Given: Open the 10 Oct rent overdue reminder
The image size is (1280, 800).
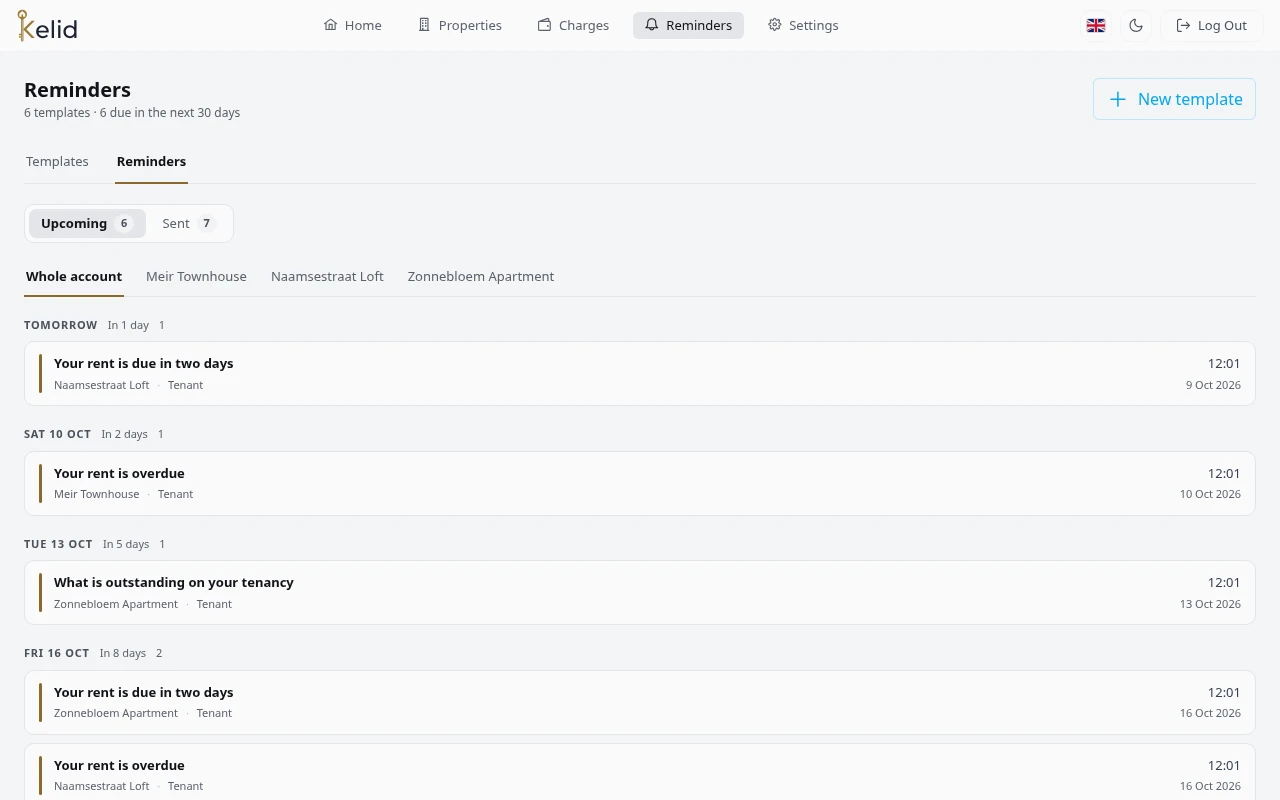Looking at the screenshot, I should [x=640, y=483].
